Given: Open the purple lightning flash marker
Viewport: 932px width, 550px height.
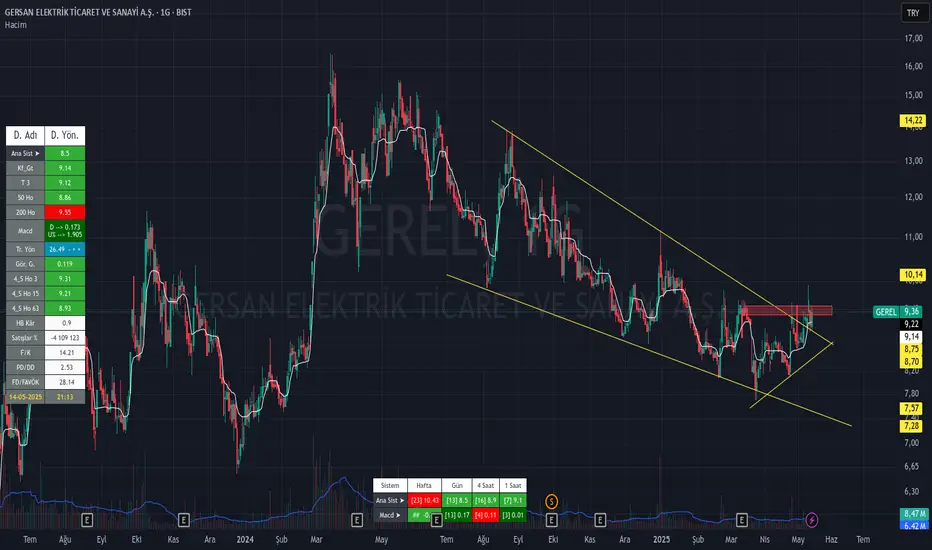Looking at the screenshot, I should pyautogui.click(x=811, y=520).
